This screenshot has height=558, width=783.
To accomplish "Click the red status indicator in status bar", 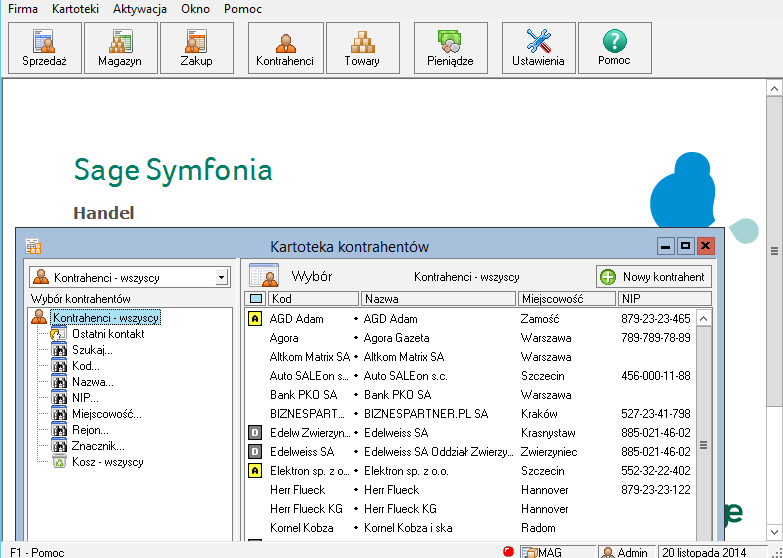I will (508, 552).
